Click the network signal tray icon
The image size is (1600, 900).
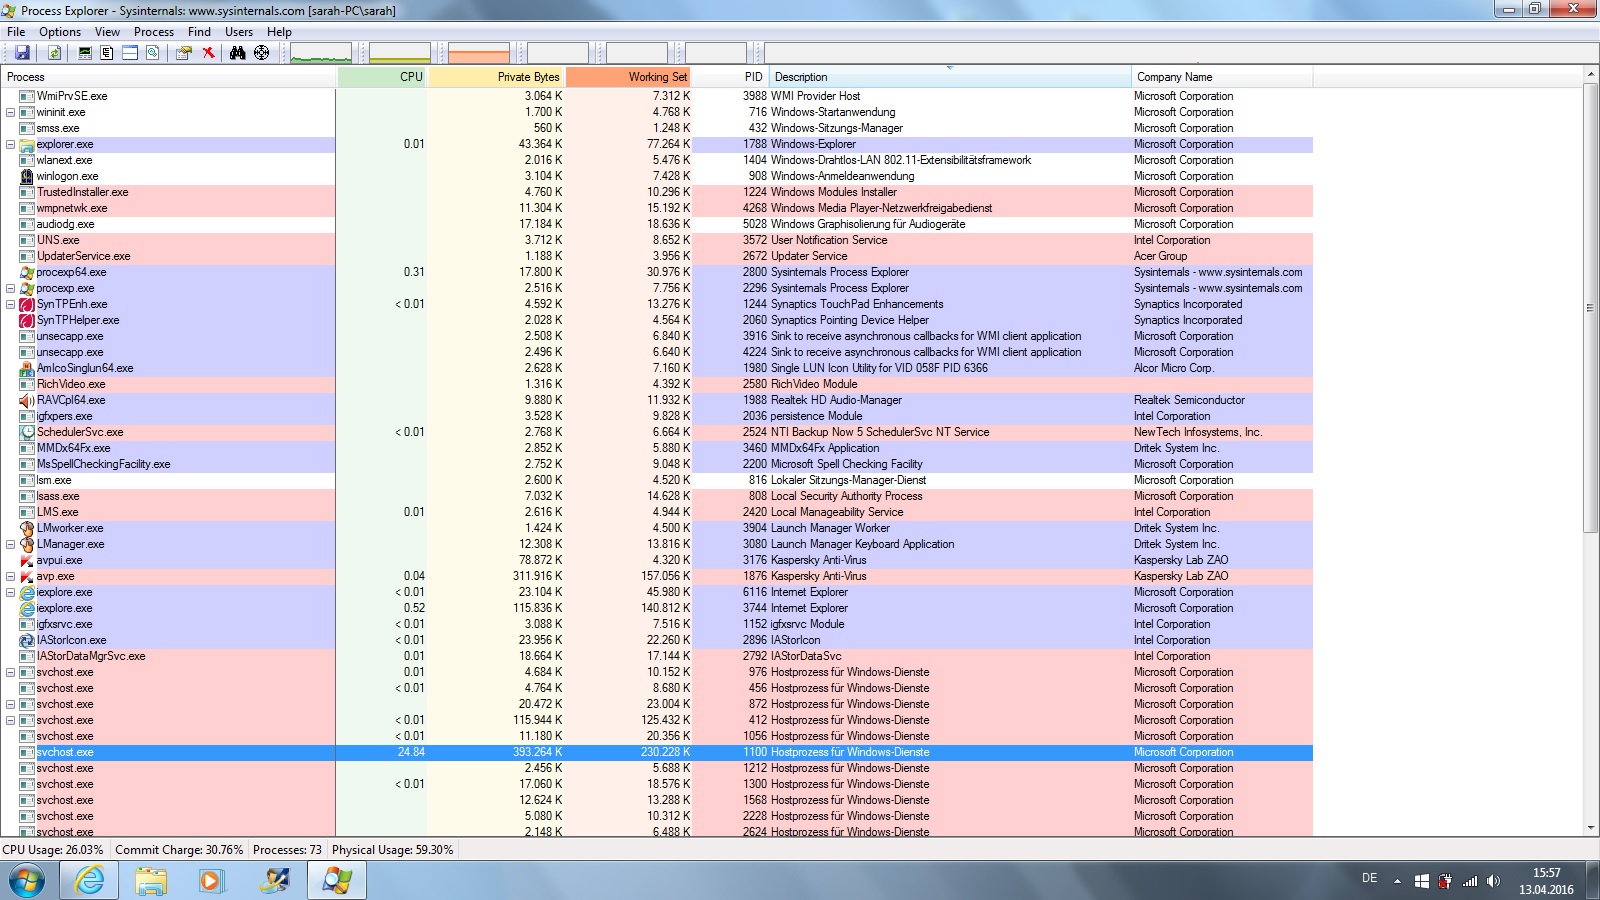tap(1469, 881)
